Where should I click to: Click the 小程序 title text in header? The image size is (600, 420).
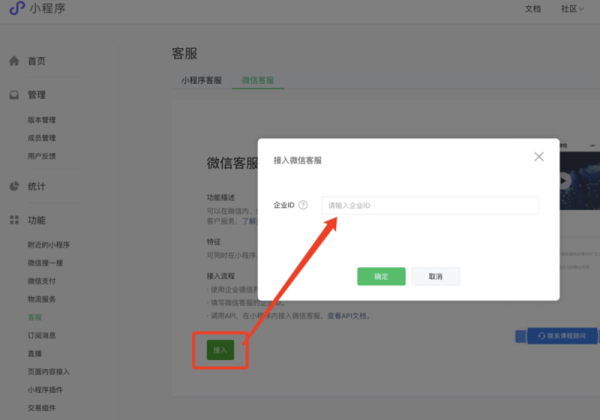point(48,8)
